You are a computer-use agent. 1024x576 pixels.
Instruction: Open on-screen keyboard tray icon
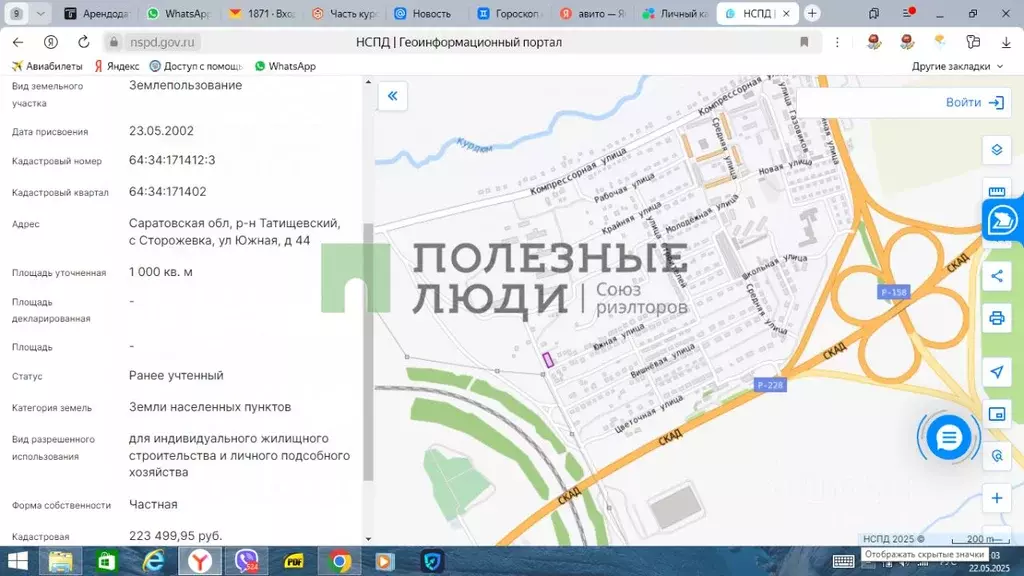point(843,561)
